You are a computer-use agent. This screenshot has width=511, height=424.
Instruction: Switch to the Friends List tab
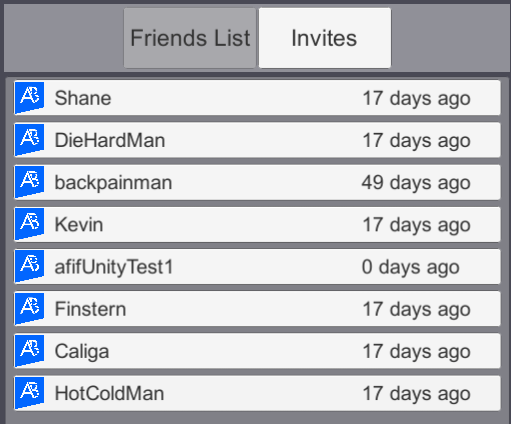tap(190, 38)
